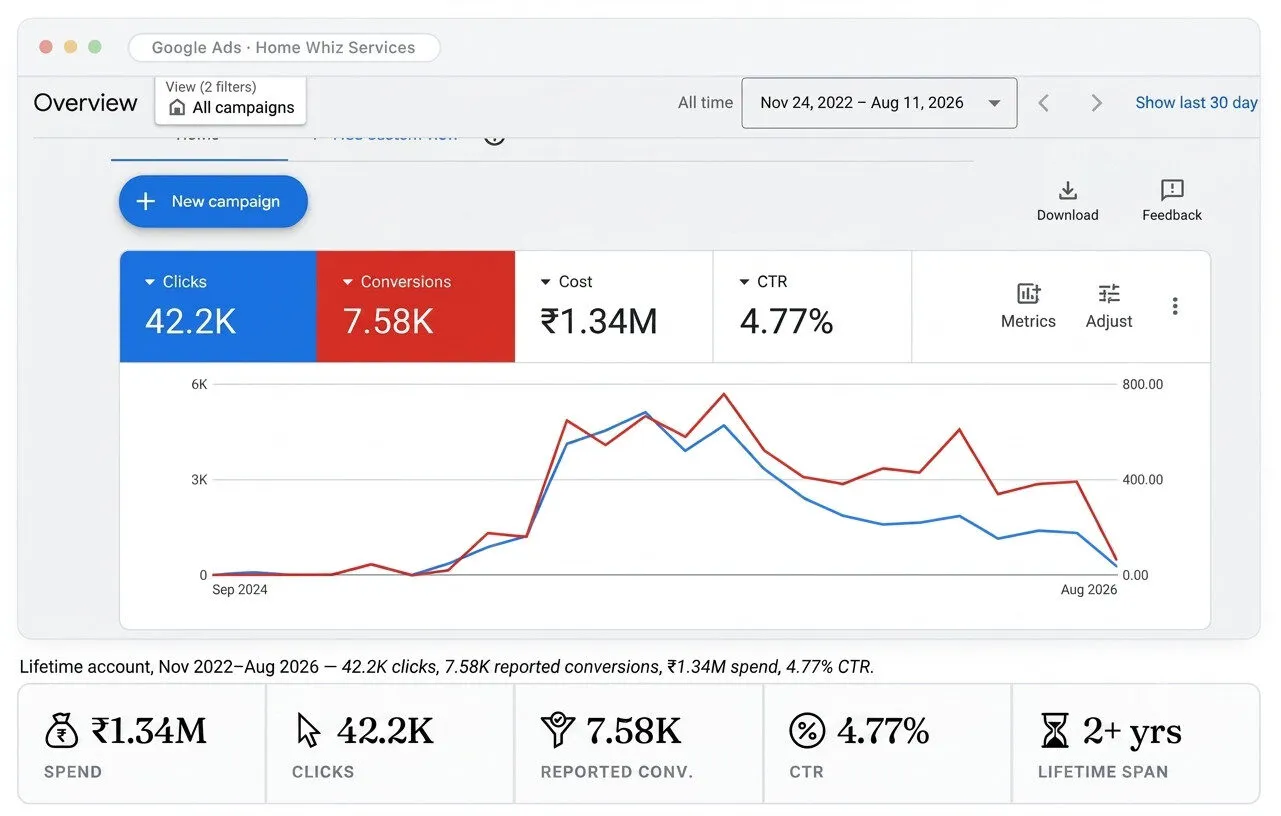Screen dimensions: 1281x816
Task: Click the 7.58K value in red card
Action: 388,321
